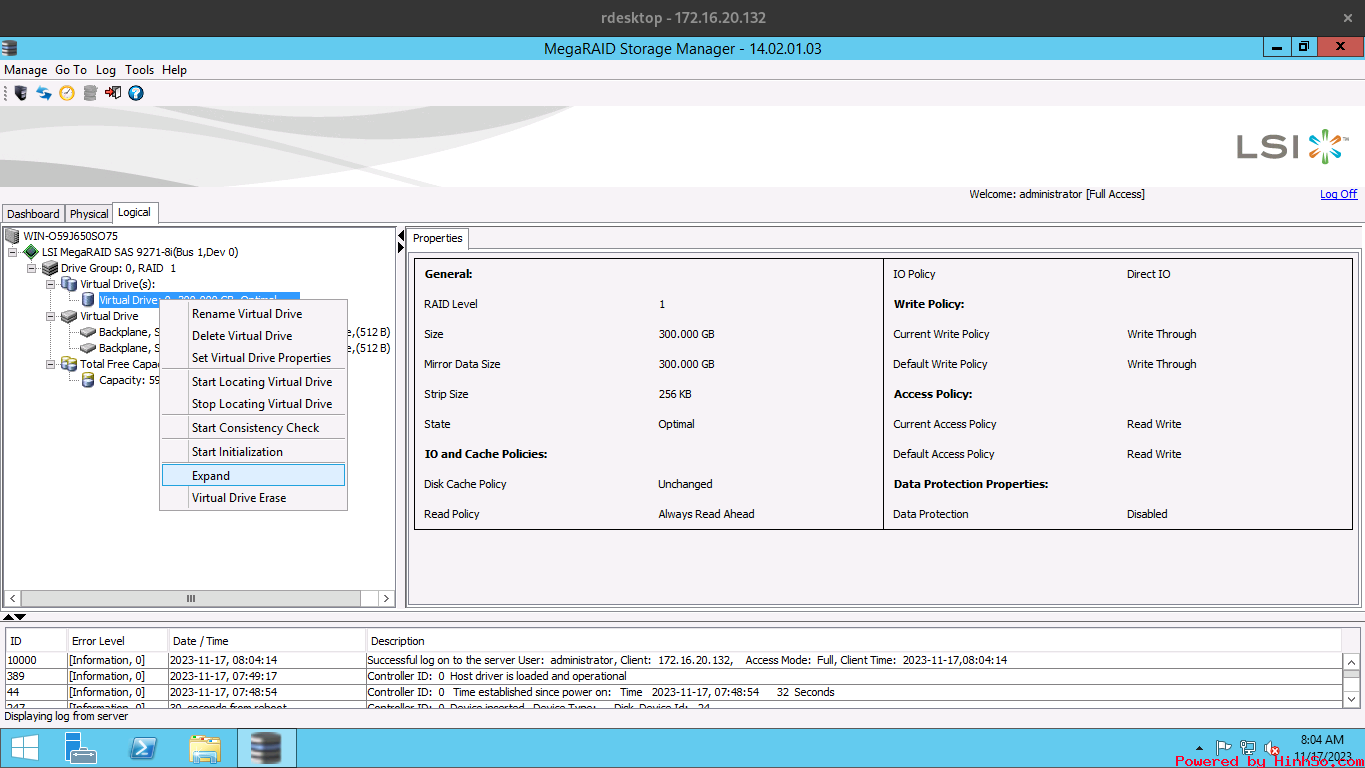This screenshot has height=768, width=1365.
Task: Choose Delete Virtual Drive from context menu
Action: [253, 336]
